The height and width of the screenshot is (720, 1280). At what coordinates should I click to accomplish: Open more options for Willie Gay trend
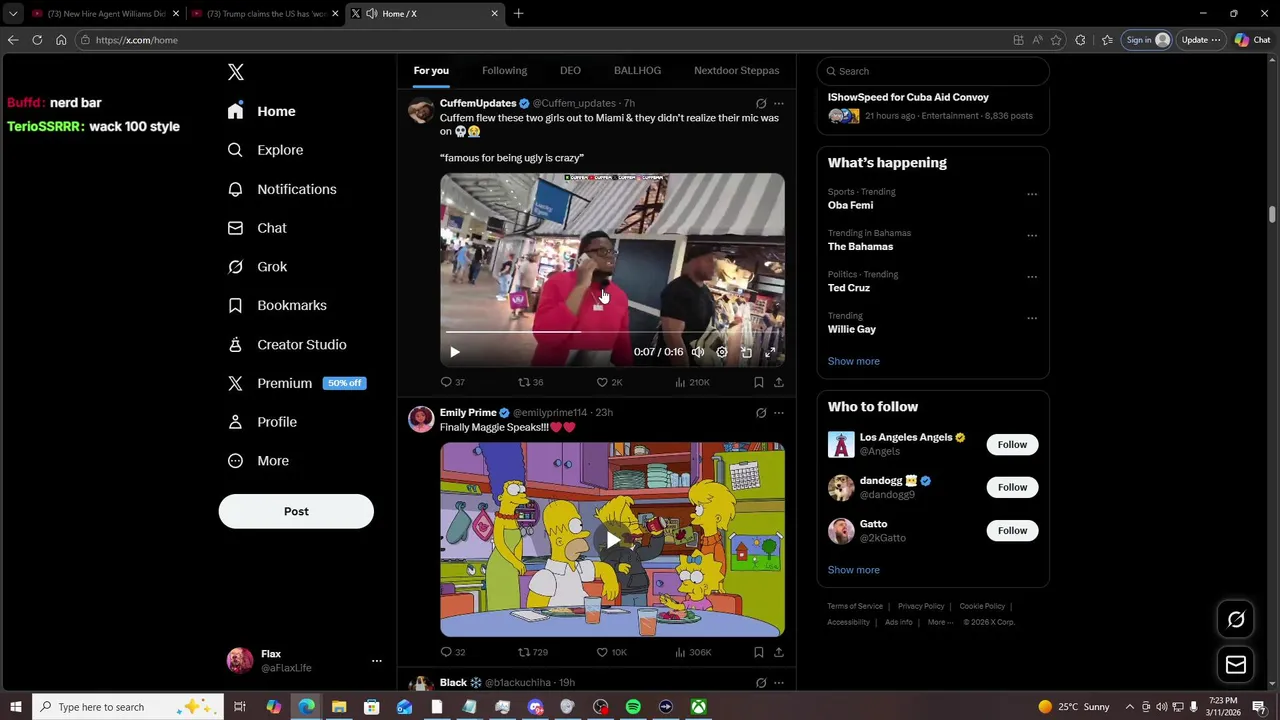1032,318
